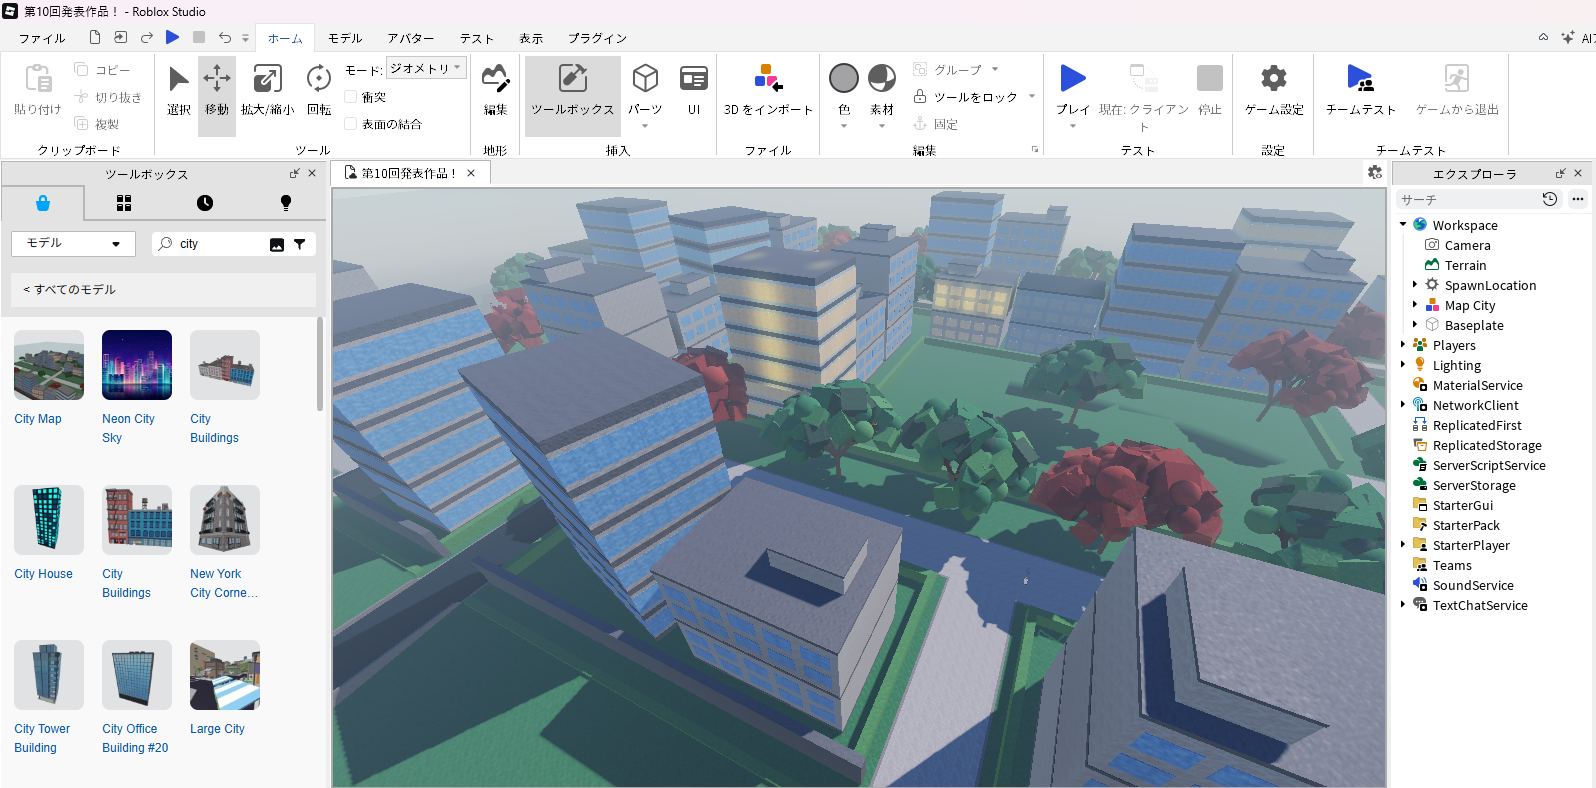Image resolution: width=1596 pixels, height=788 pixels.
Task: Switch to the モデル ribbon tab
Action: tap(345, 38)
